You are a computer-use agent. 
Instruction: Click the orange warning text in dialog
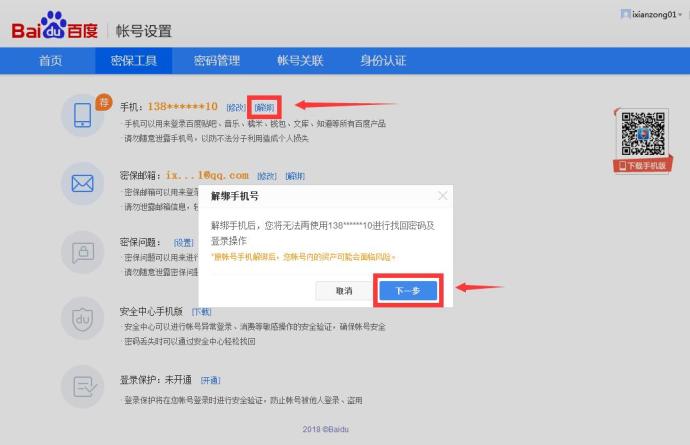(303, 257)
